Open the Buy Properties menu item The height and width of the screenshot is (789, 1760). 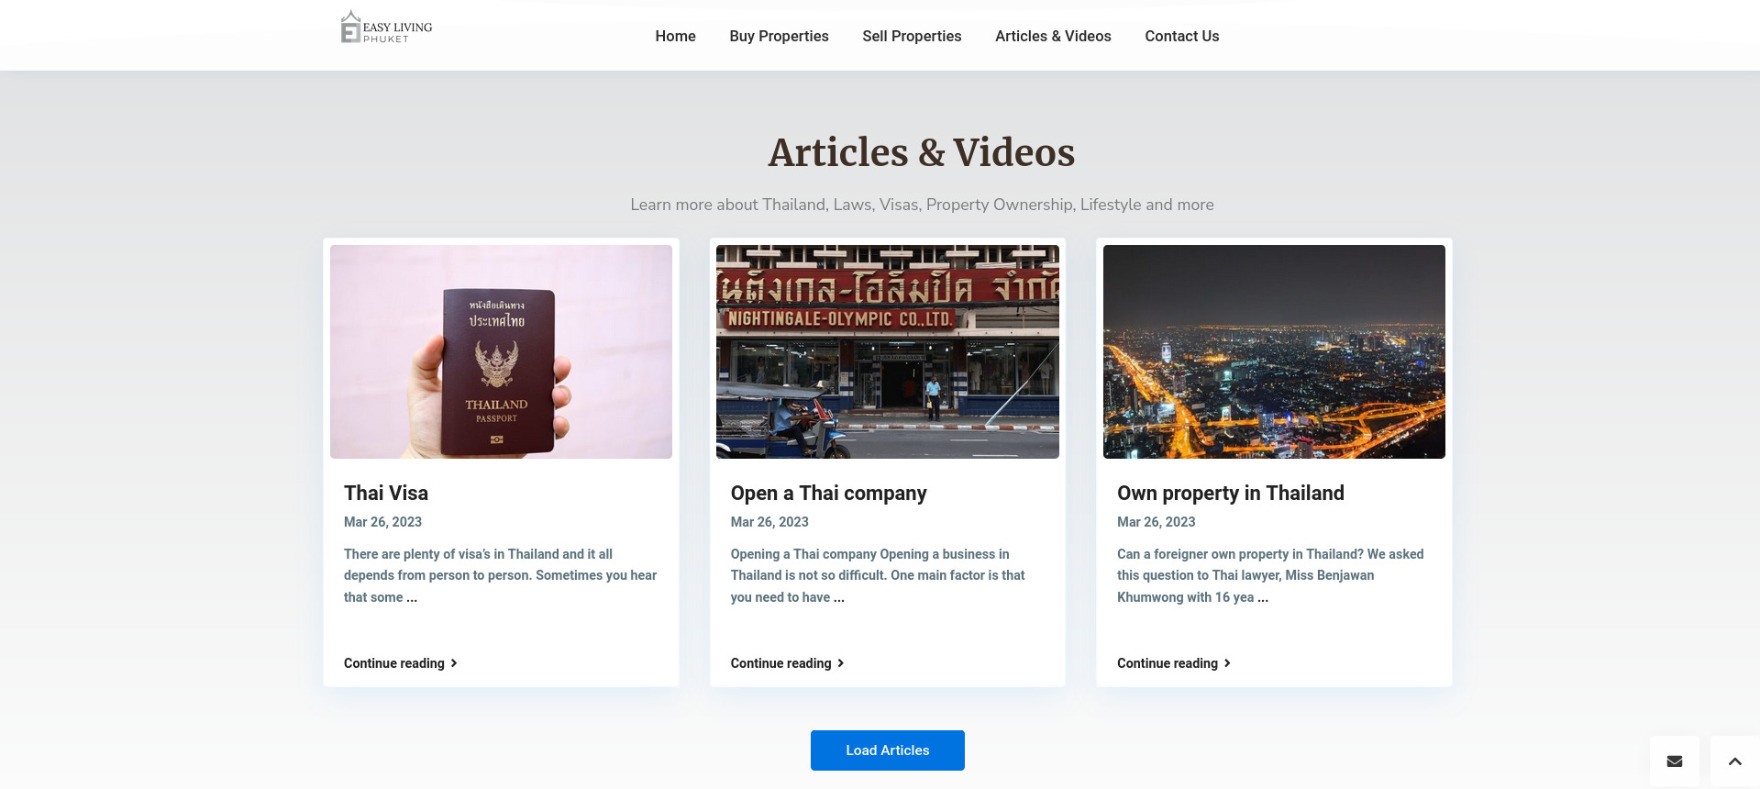click(779, 36)
